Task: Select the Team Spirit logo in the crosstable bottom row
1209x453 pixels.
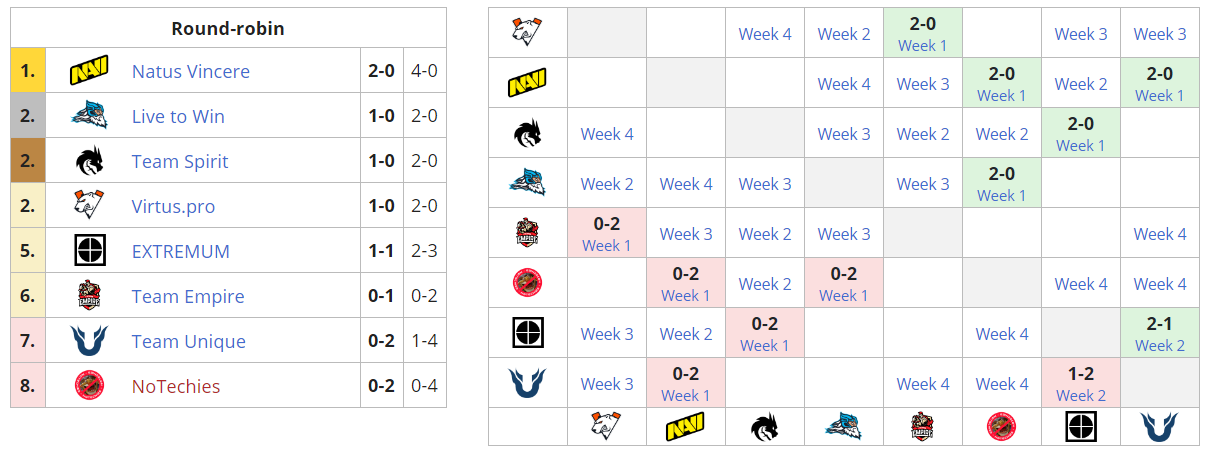Action: tap(765, 427)
